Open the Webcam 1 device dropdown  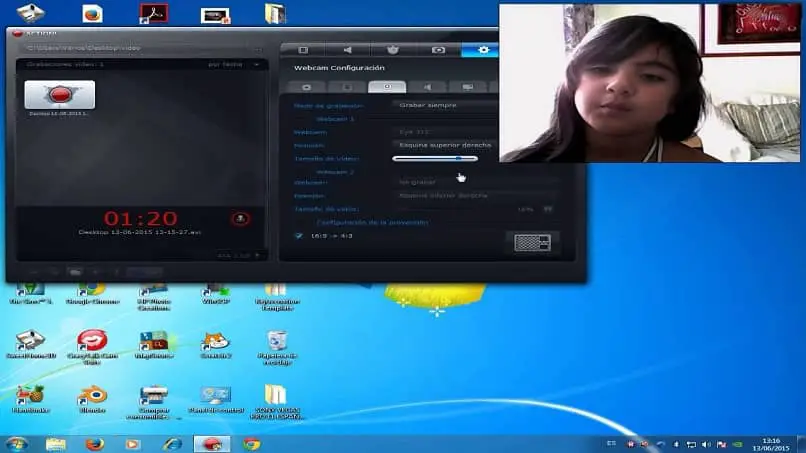click(445, 132)
